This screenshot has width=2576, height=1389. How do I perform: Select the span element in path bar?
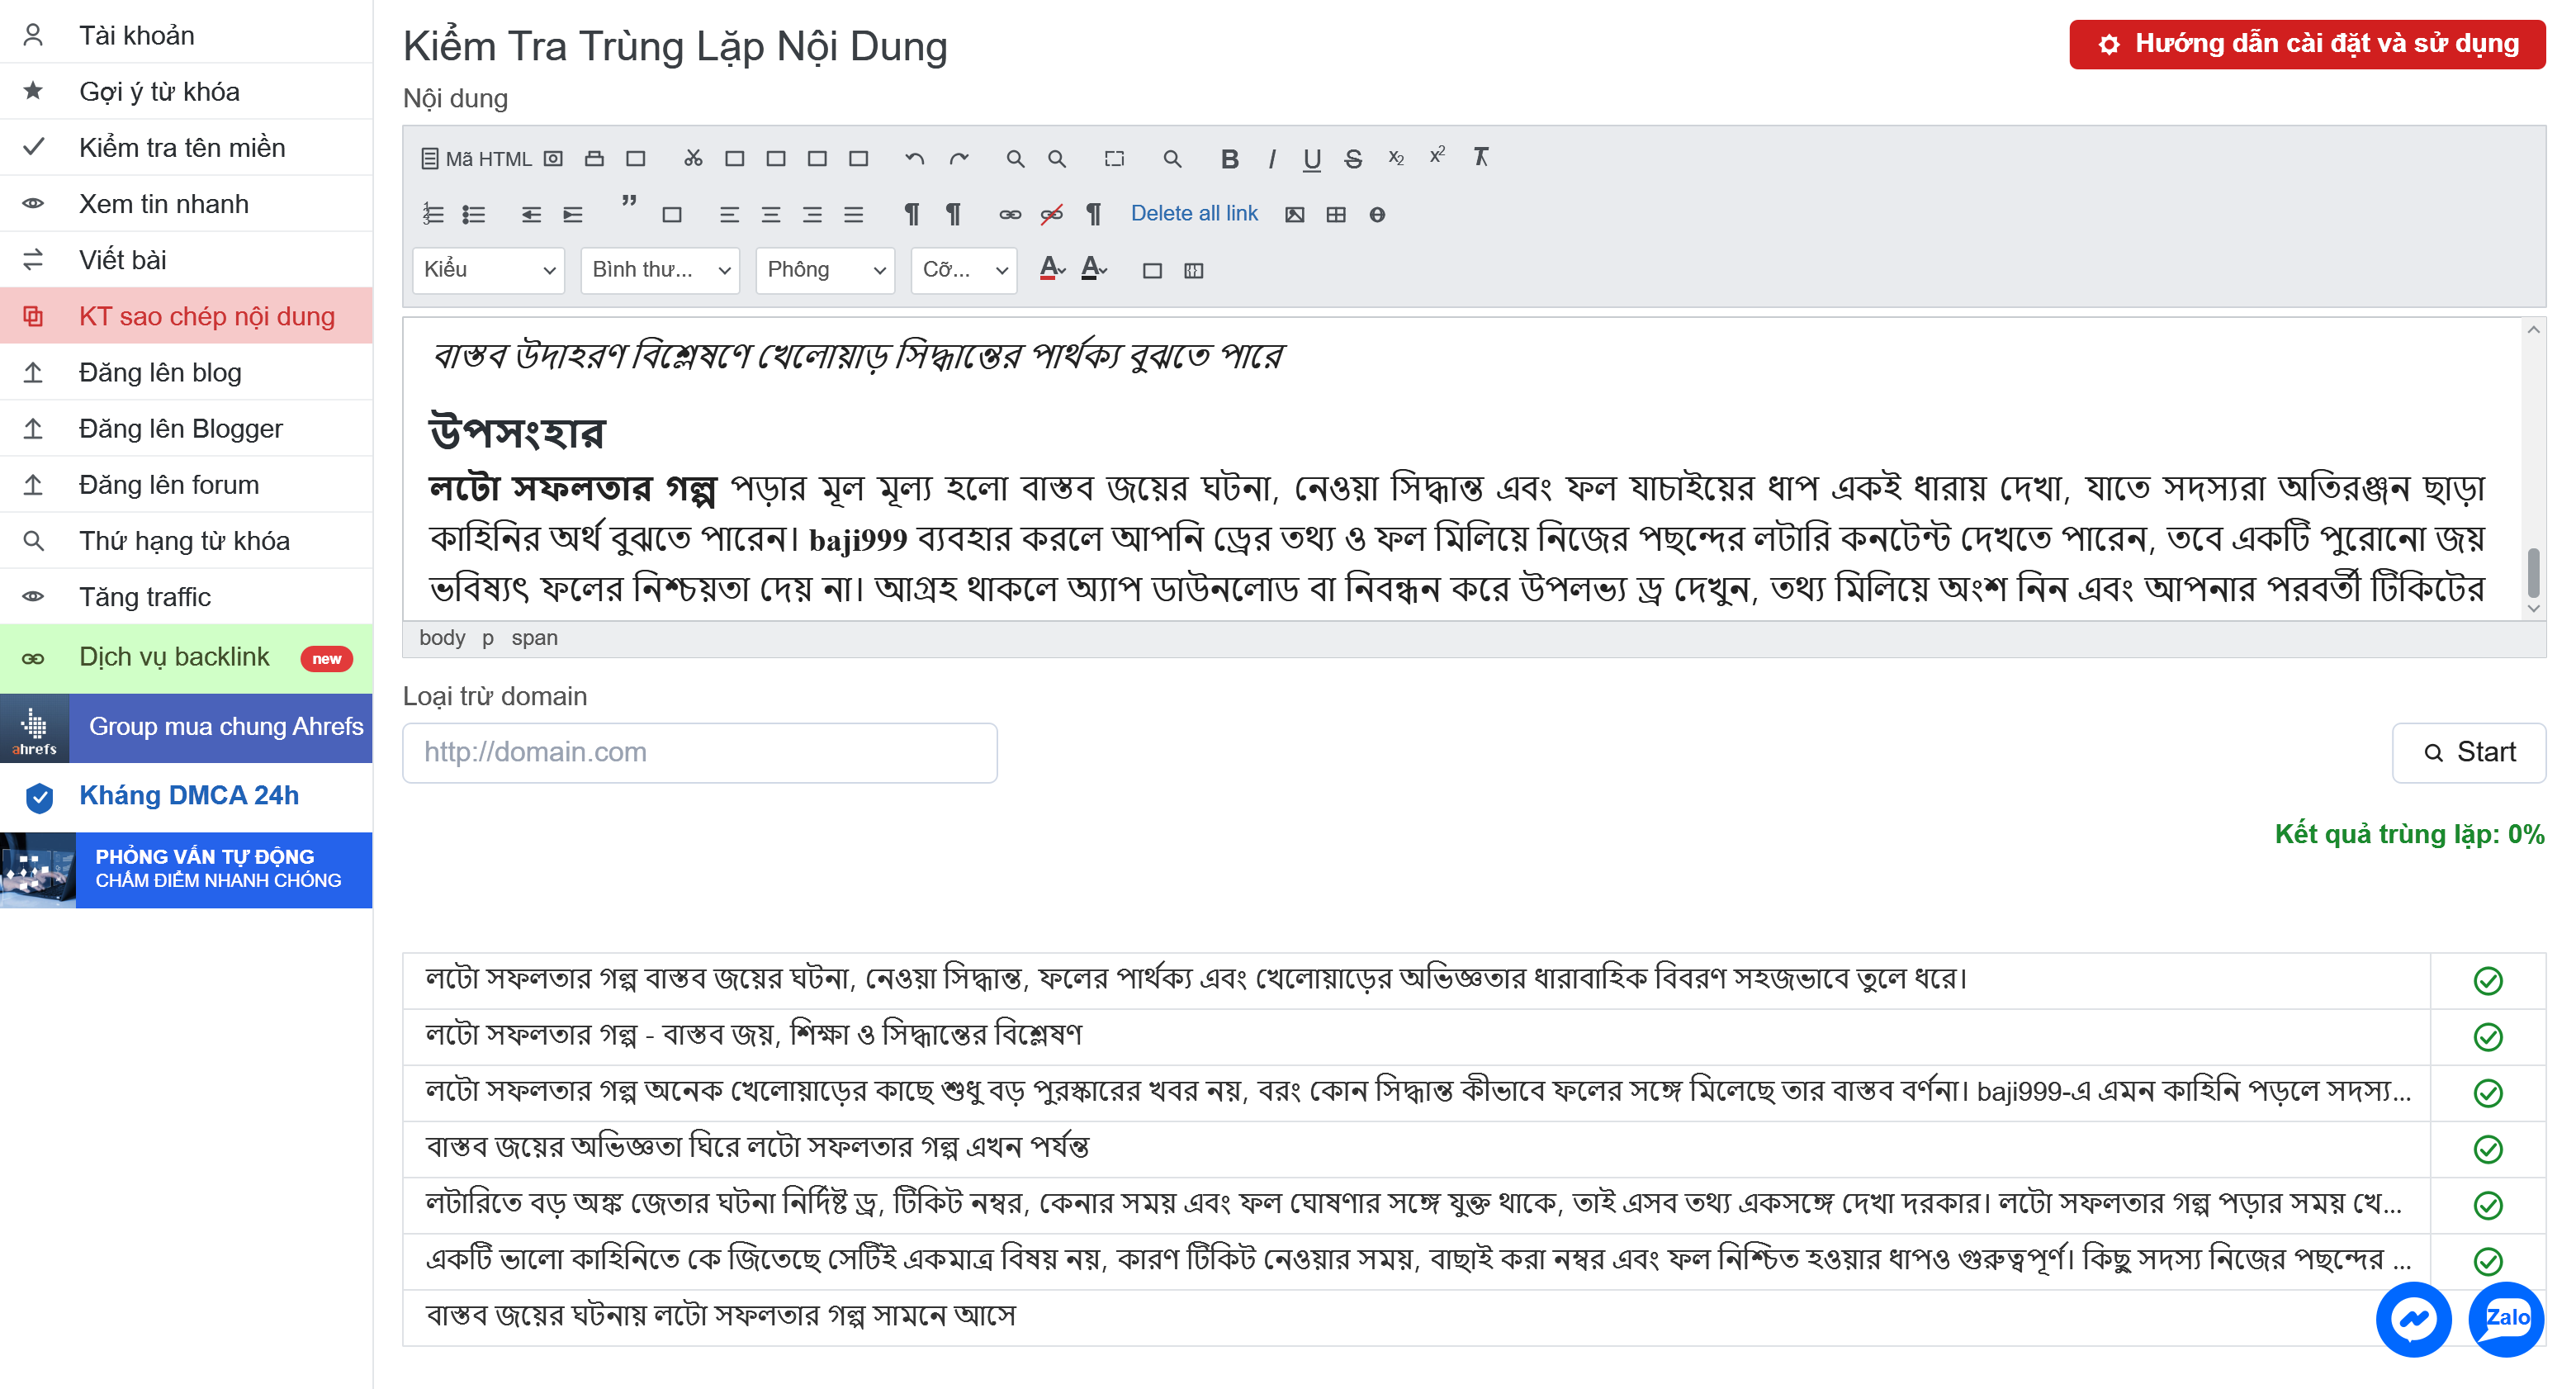(x=534, y=638)
